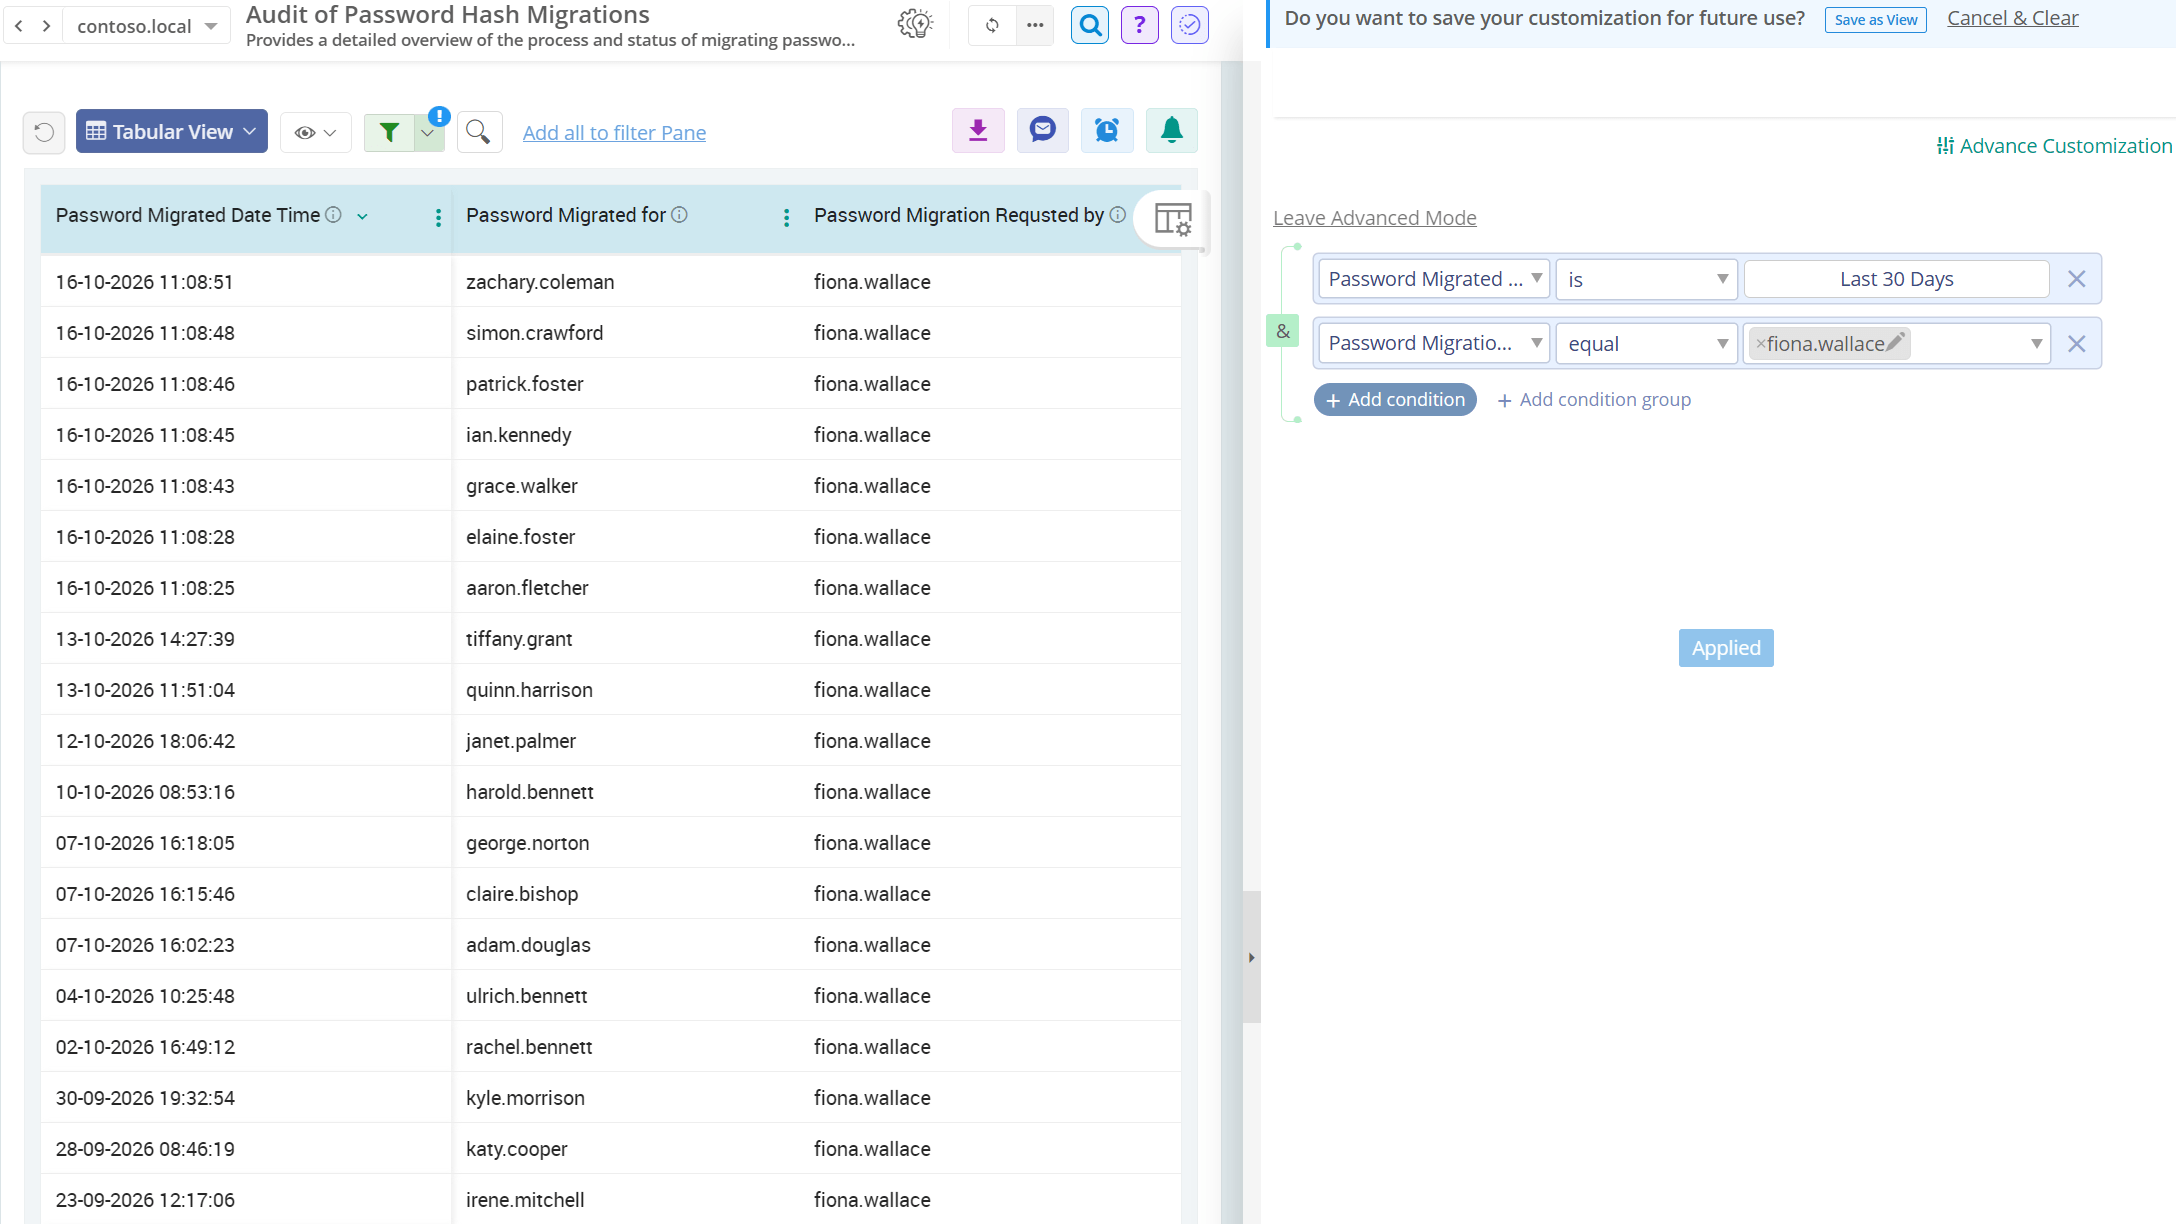Open the quick search magnifier in toolbar
Screen dimensions: 2176x1224
click(x=479, y=132)
